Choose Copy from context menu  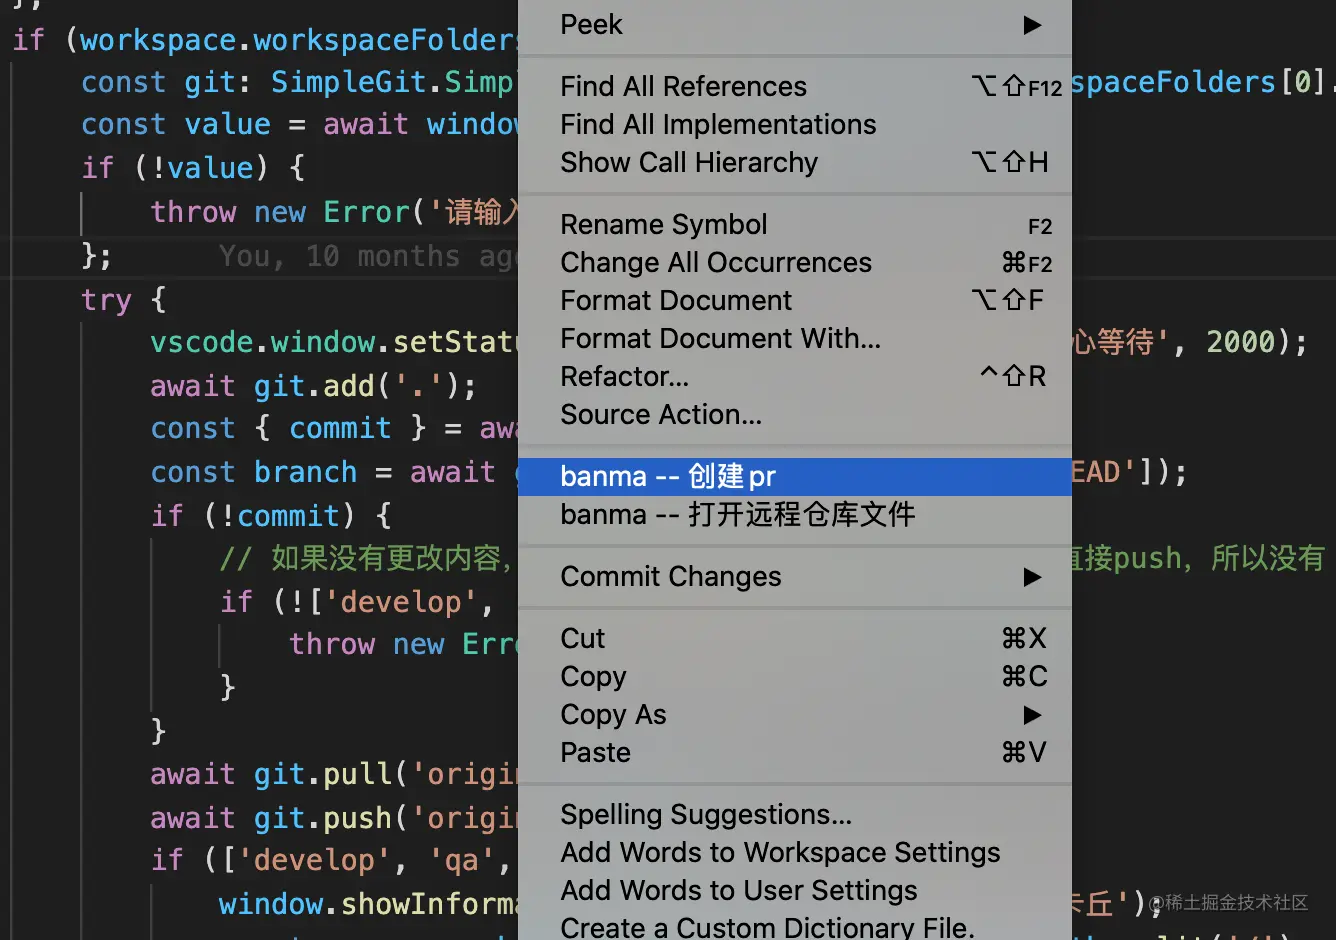pyautogui.click(x=795, y=676)
